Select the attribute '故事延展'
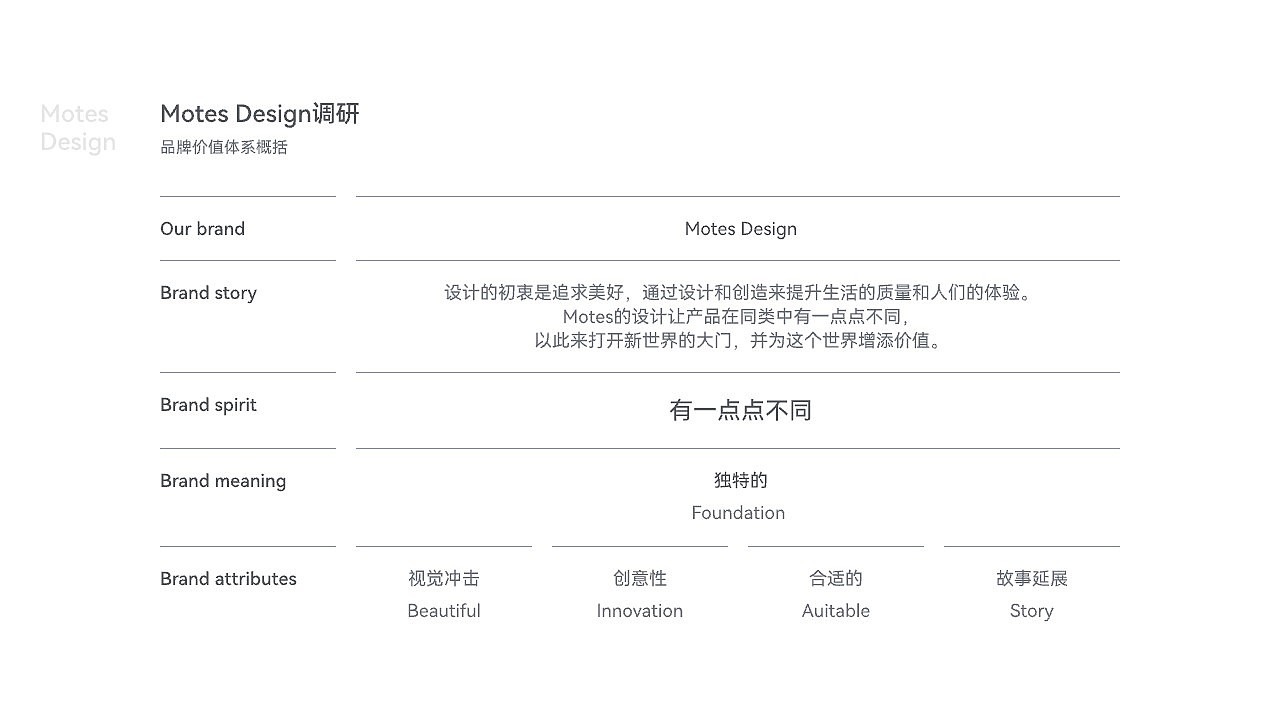Image resolution: width=1280 pixels, height=720 pixels. 1032,579
